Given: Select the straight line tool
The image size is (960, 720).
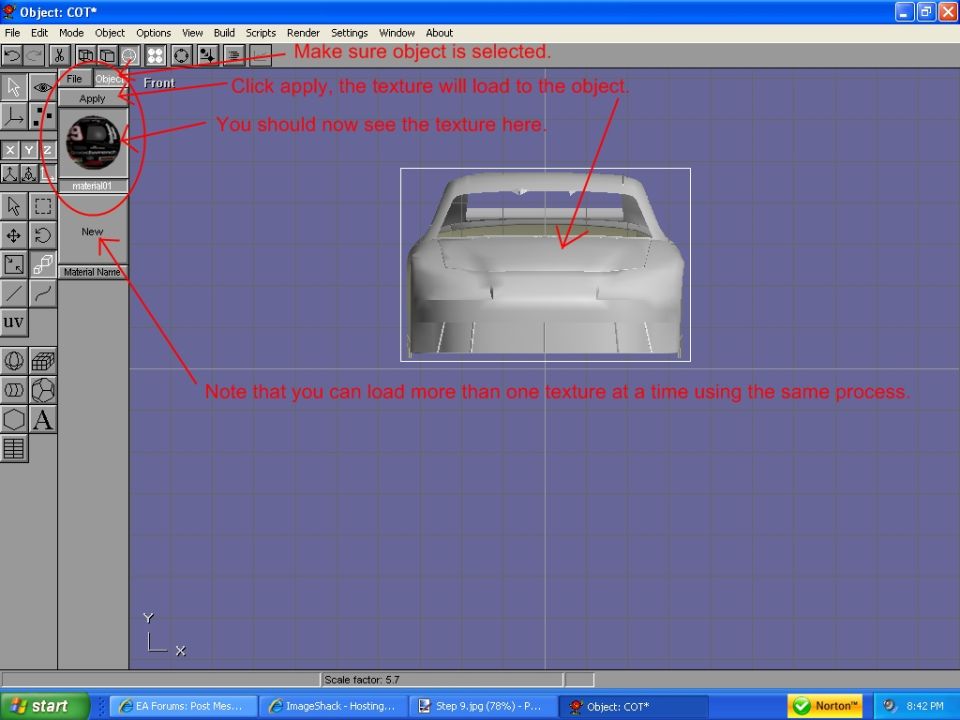Looking at the screenshot, I should coord(13,294).
